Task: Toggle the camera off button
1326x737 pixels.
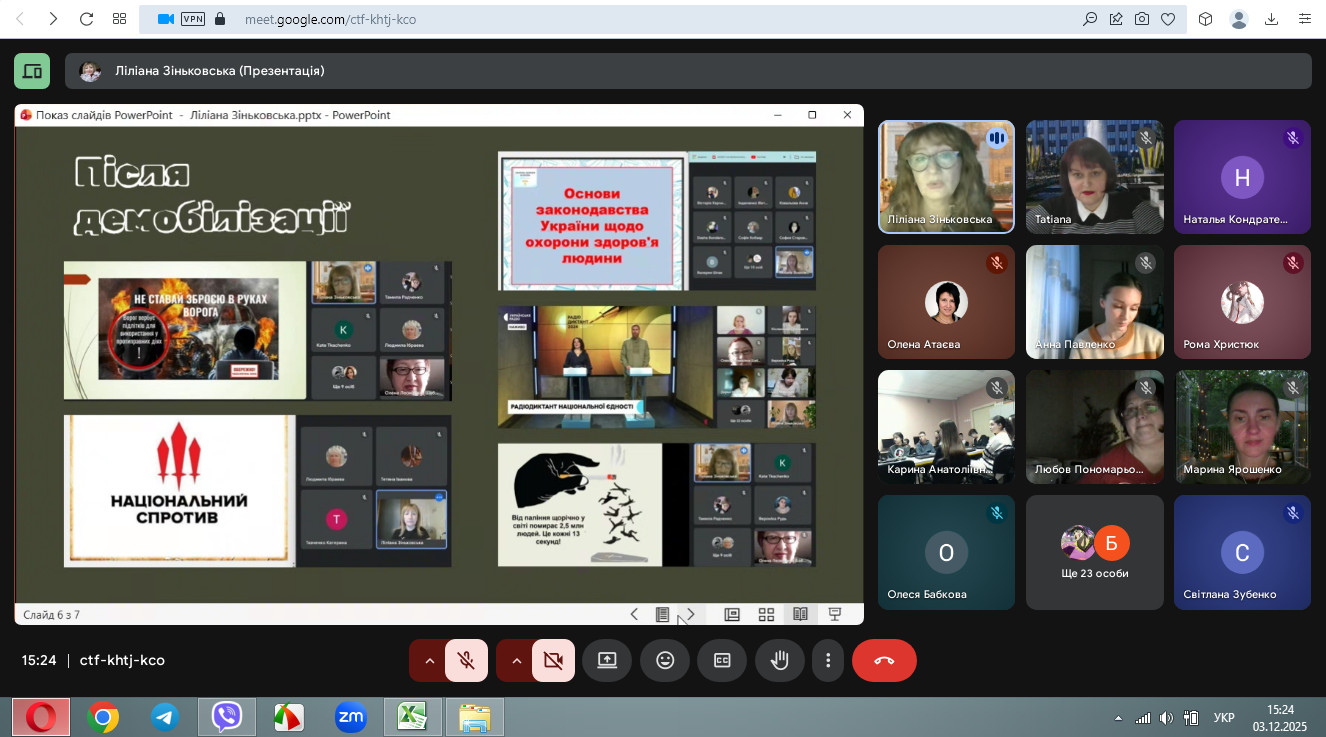Action: (x=553, y=660)
